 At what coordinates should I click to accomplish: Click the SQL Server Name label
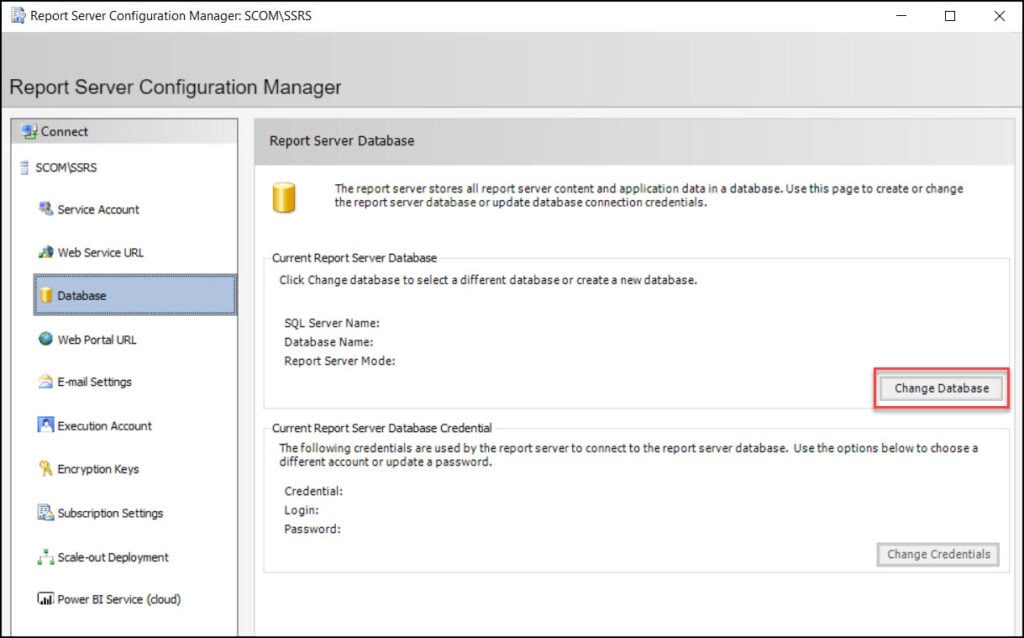click(332, 323)
